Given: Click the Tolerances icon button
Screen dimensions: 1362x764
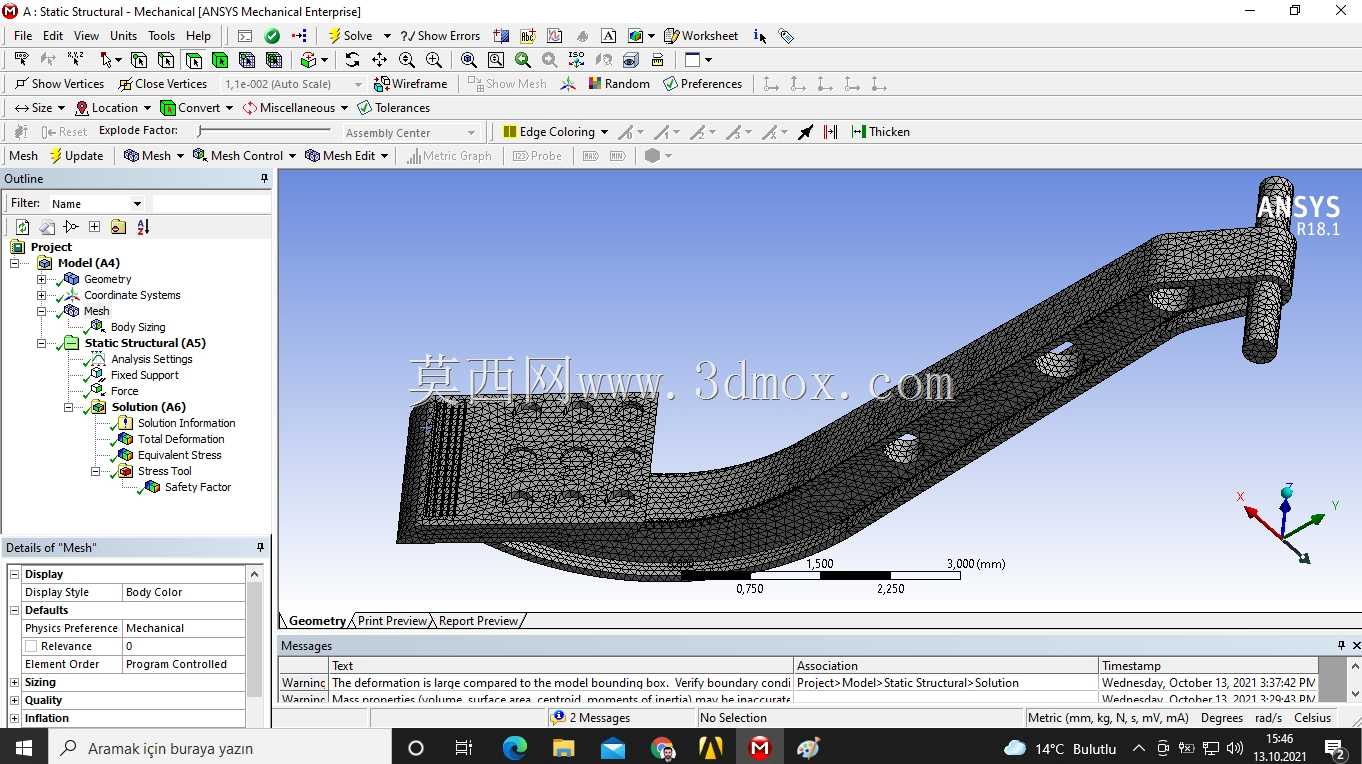Looking at the screenshot, I should tap(393, 108).
